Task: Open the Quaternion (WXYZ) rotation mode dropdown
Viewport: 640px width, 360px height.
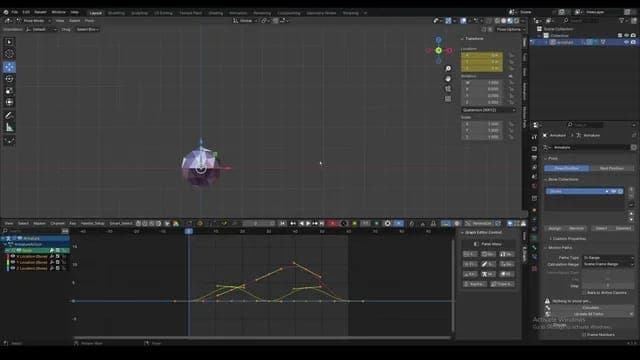Action: coord(488,110)
